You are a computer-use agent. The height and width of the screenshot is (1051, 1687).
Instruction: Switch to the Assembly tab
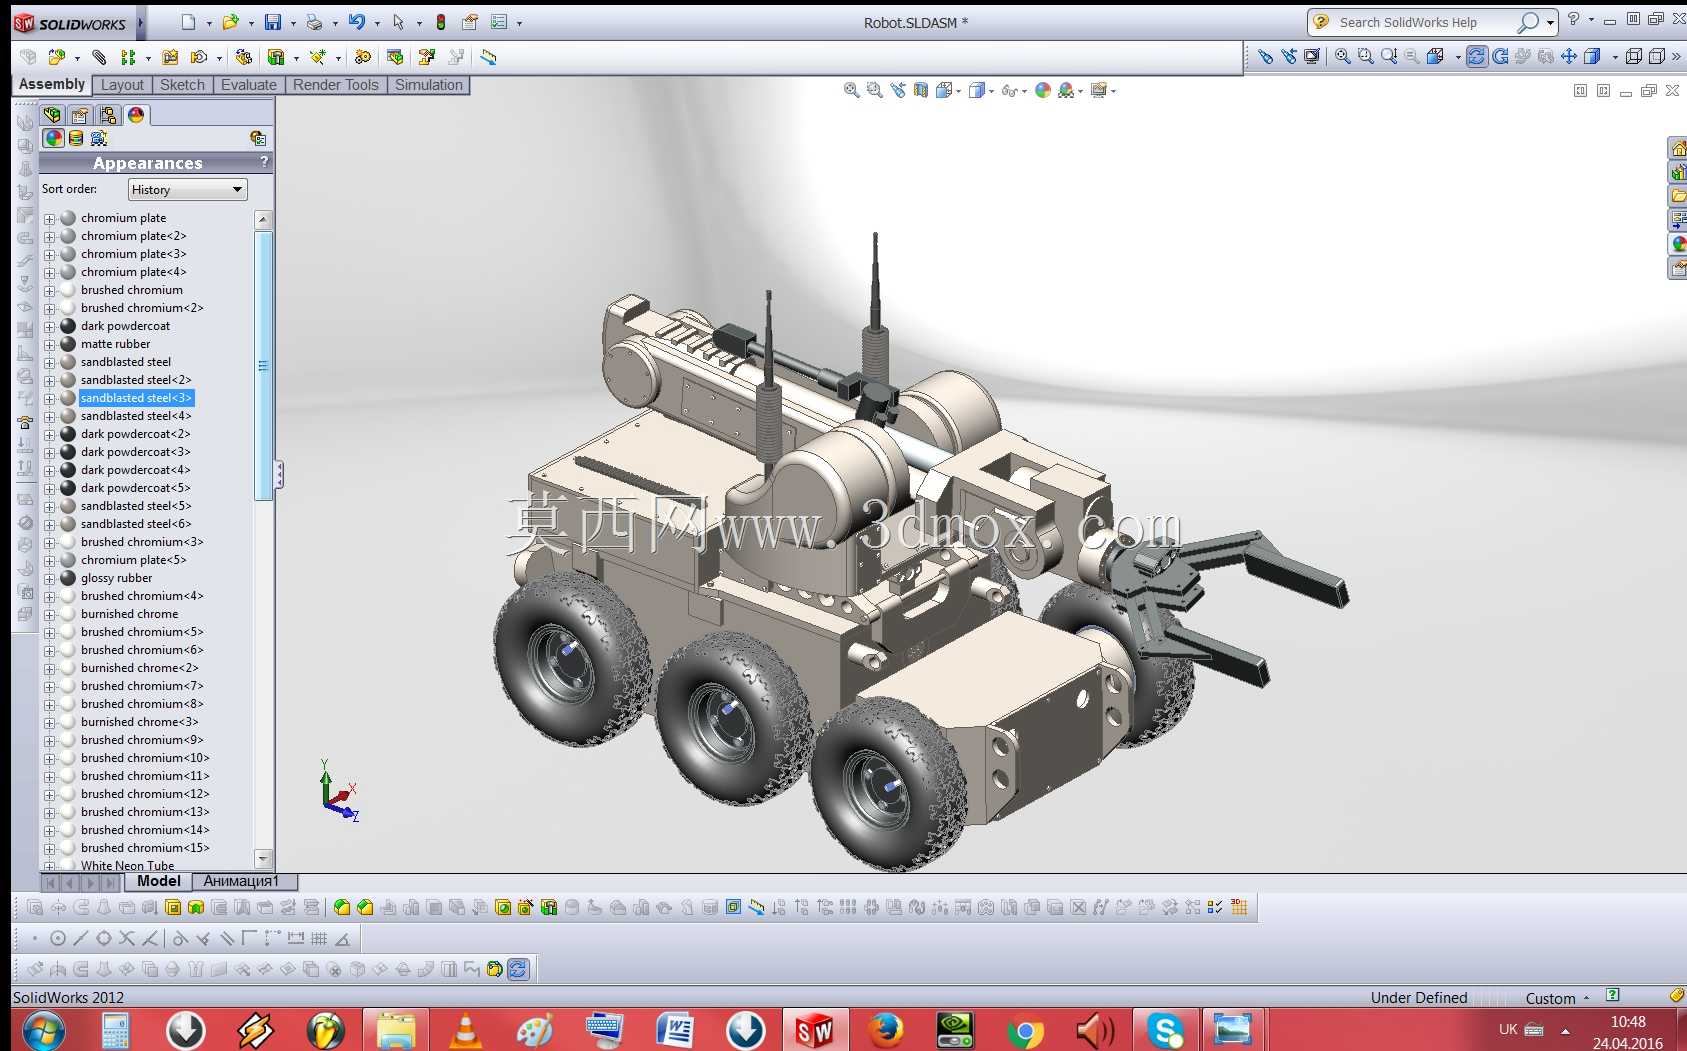tap(52, 85)
